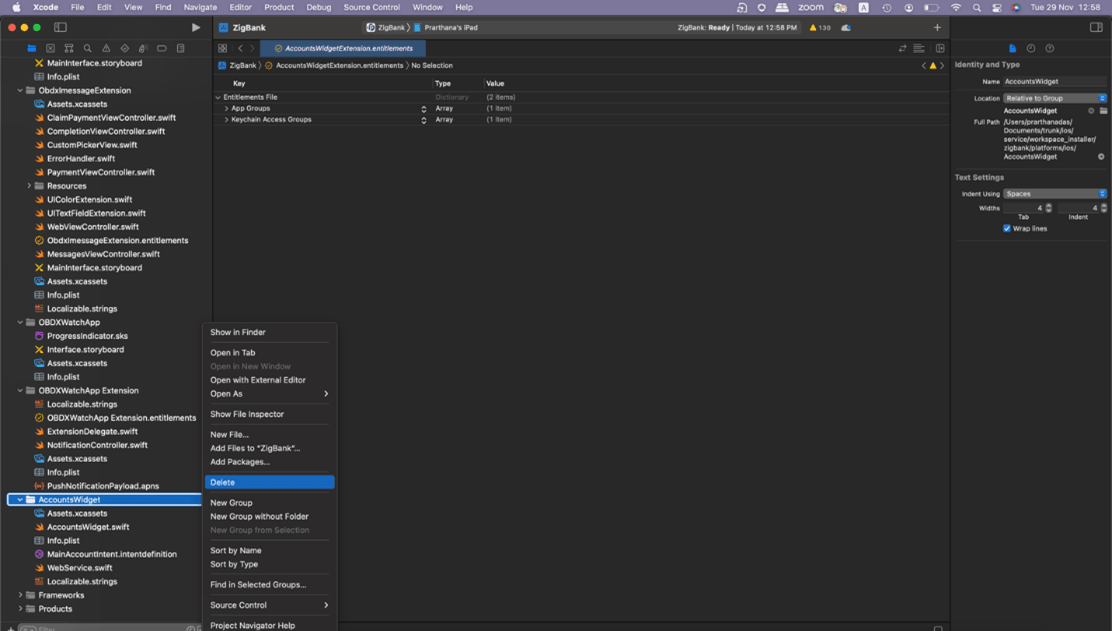Open the Test navigator diamond icon

point(125,48)
